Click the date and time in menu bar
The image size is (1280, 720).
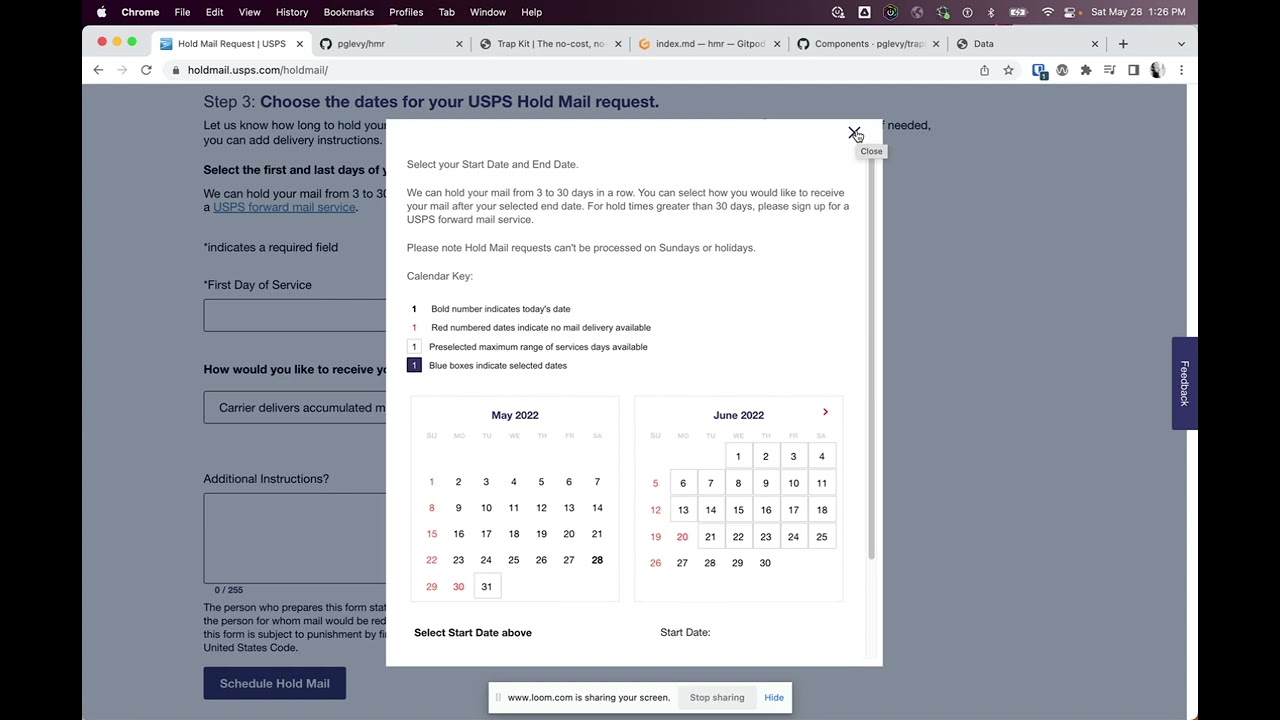point(1138,12)
